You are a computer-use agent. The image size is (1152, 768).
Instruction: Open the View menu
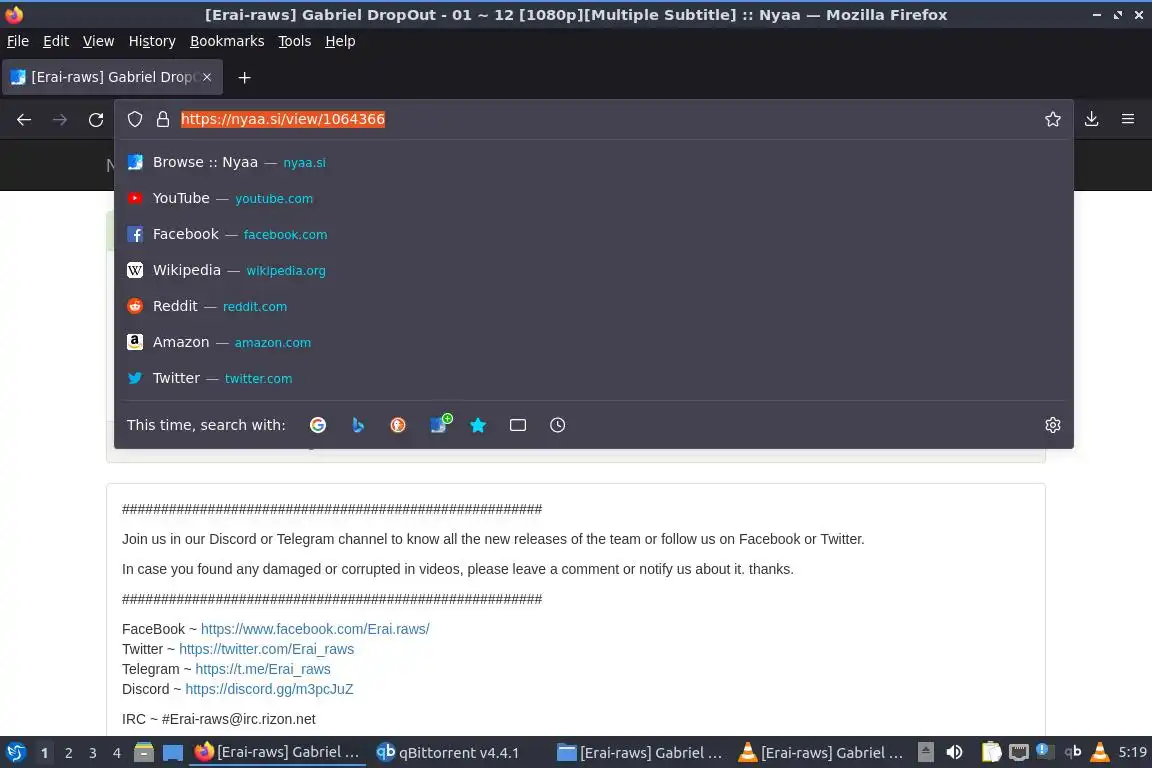[x=98, y=41]
